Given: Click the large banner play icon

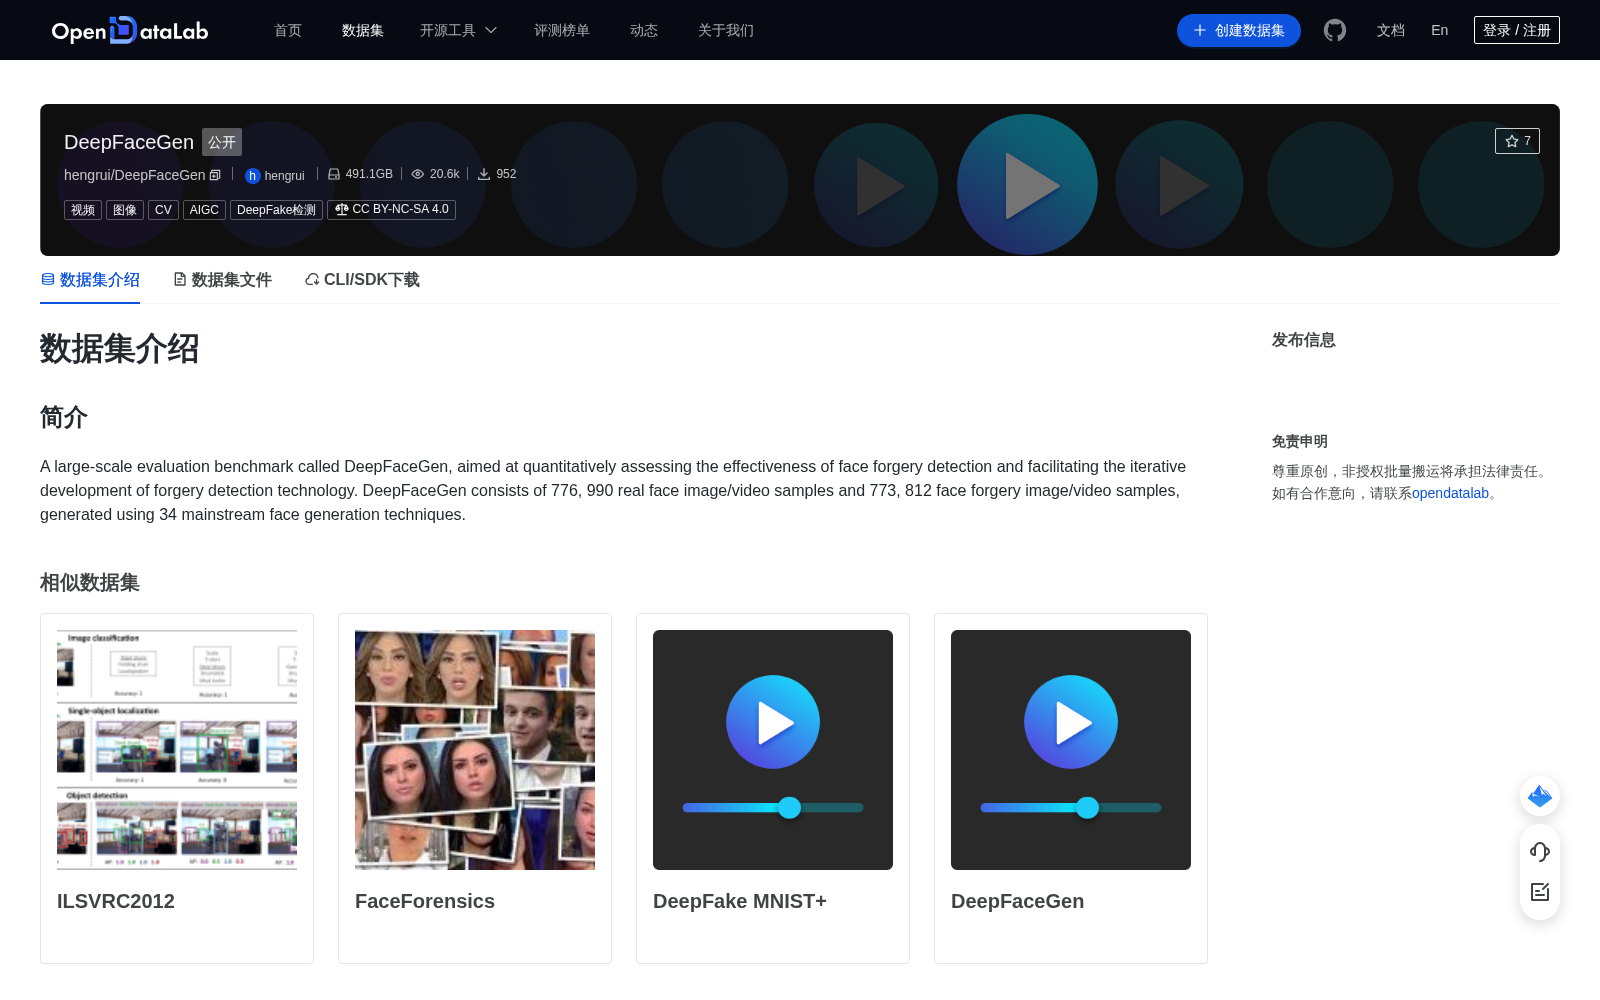Looking at the screenshot, I should click(1028, 185).
